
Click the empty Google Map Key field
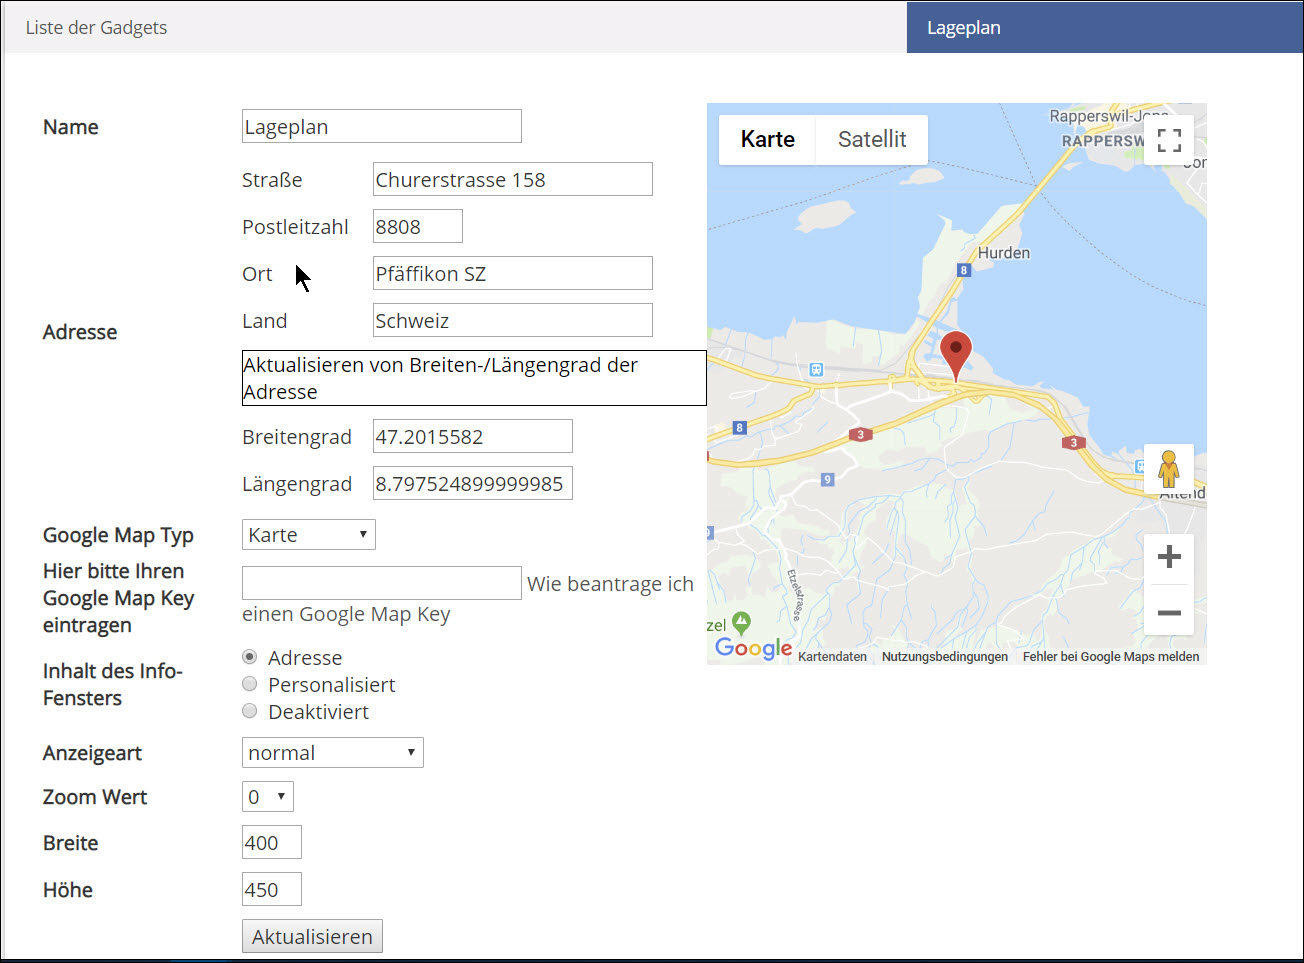pos(382,583)
